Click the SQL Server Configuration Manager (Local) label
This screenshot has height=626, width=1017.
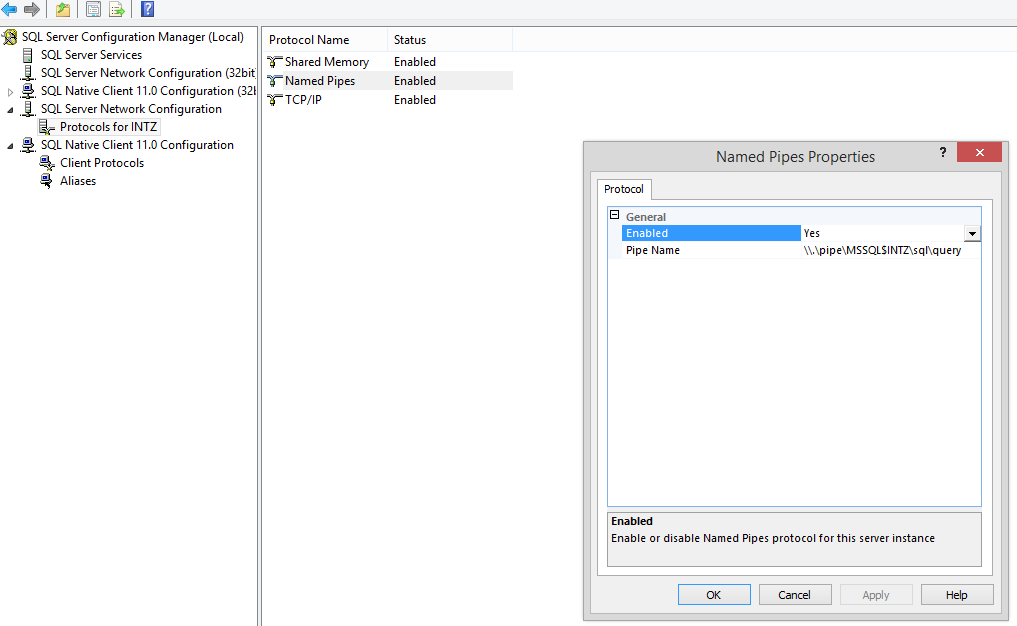[132, 37]
